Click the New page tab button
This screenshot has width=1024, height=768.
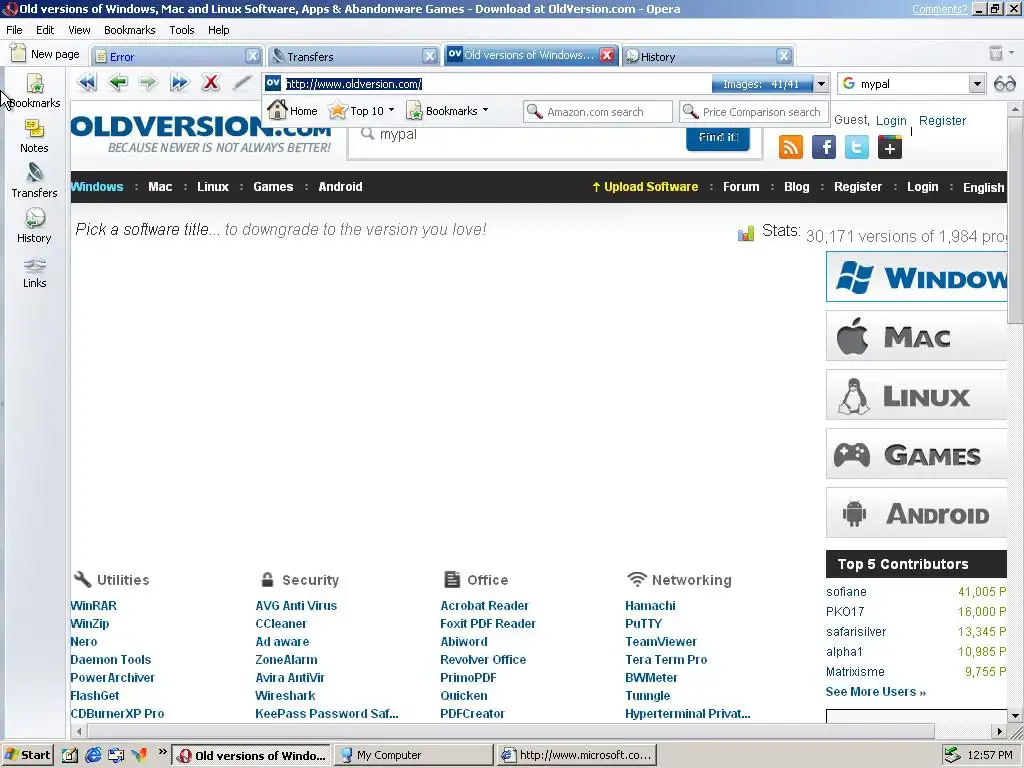click(45, 54)
